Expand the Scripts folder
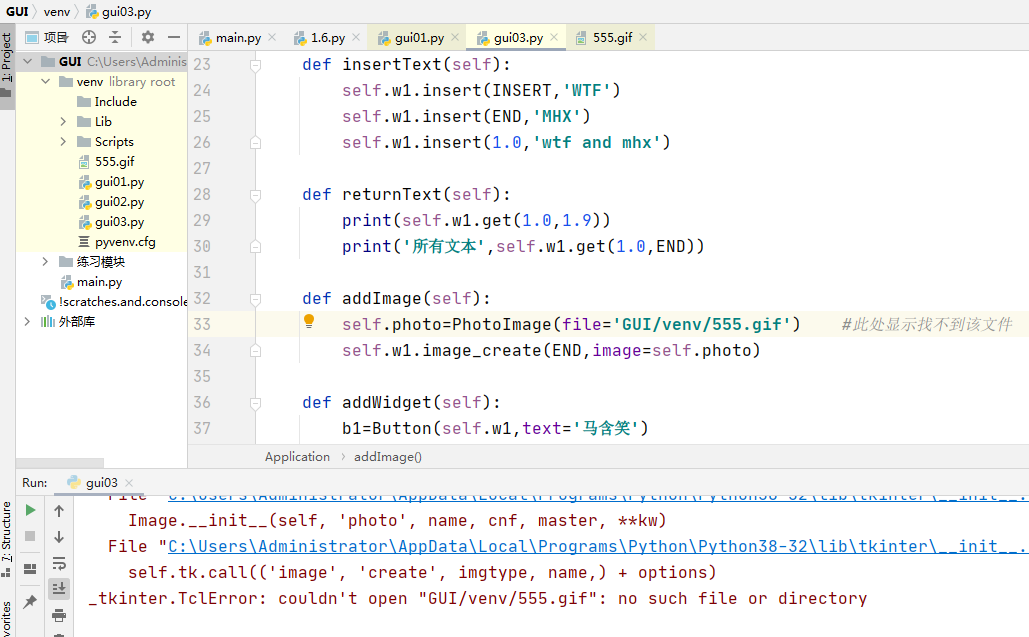Image resolution: width=1029 pixels, height=637 pixels. point(63,142)
